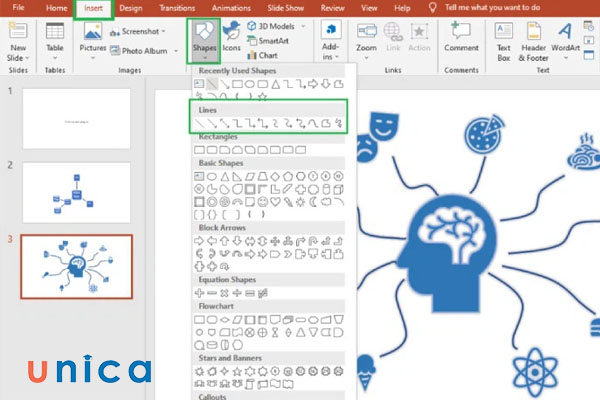This screenshot has height=400, width=600.
Task: Select the Not Equal equation shape
Action: pyautogui.click(x=262, y=293)
